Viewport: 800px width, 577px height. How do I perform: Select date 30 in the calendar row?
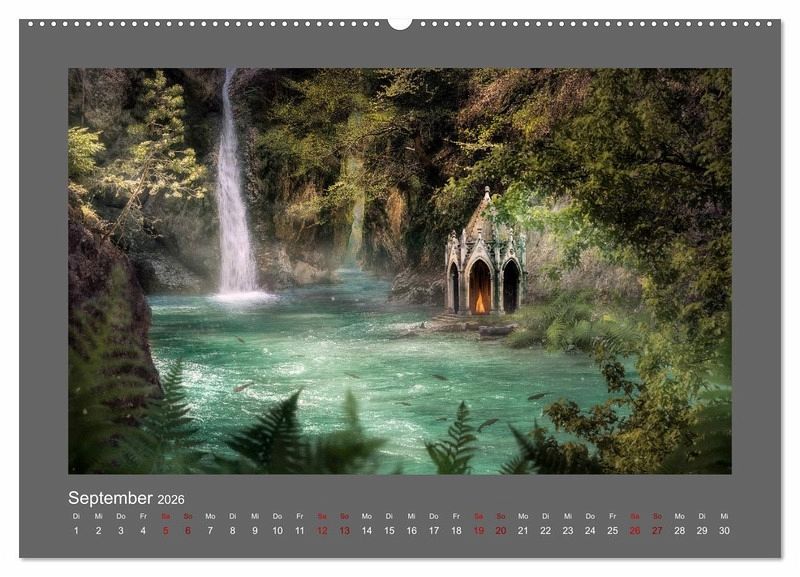click(x=724, y=531)
